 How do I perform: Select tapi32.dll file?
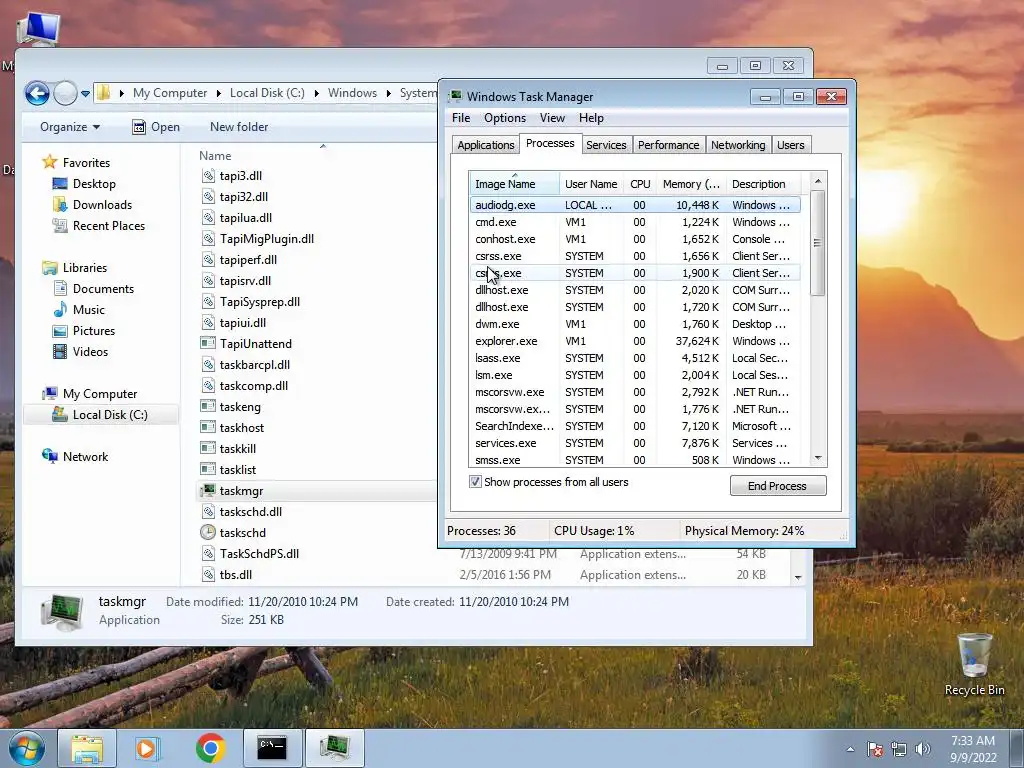(x=244, y=197)
